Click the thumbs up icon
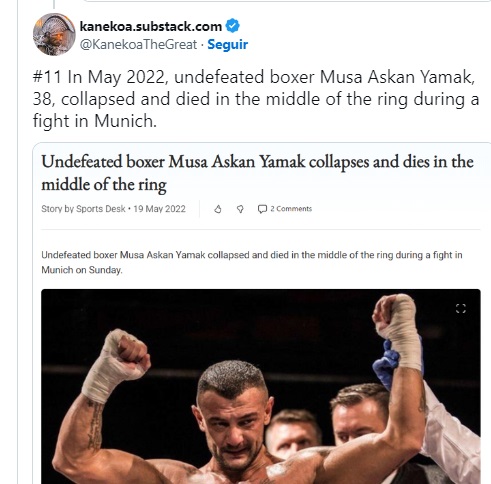Viewport: 491px width, 484px height. (x=218, y=209)
